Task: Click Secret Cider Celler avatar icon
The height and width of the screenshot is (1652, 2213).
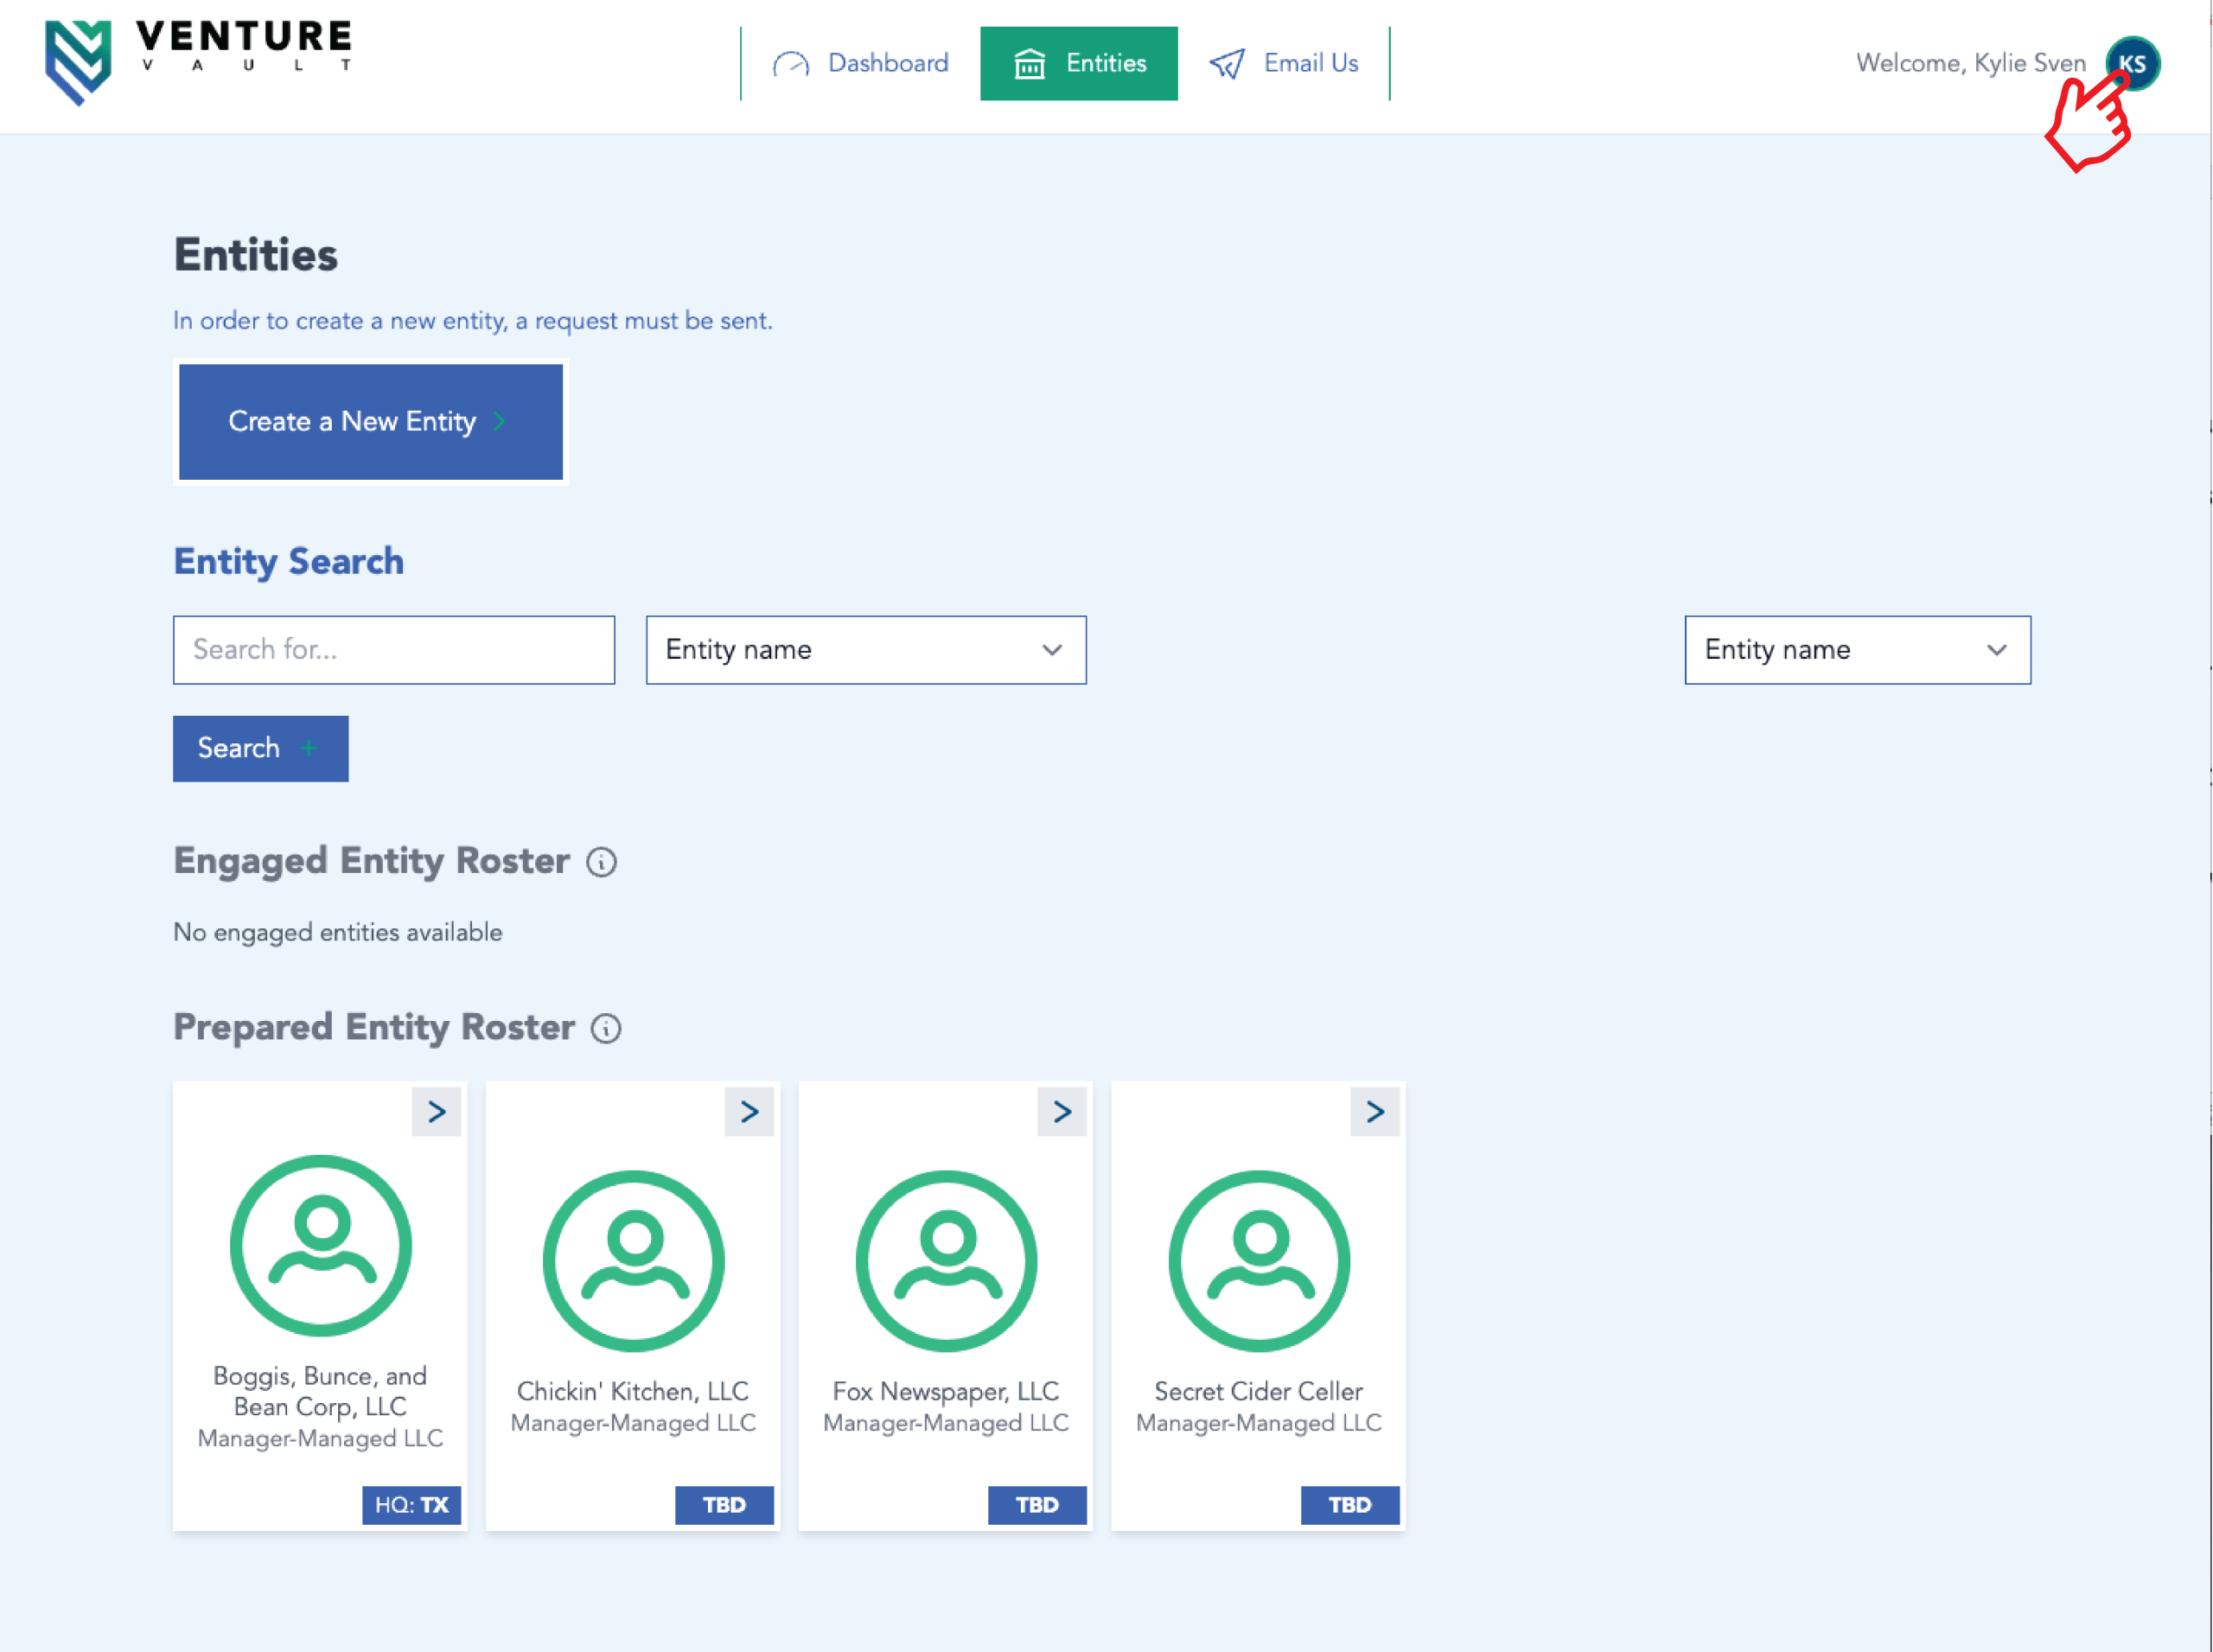Action: pos(1259,1260)
